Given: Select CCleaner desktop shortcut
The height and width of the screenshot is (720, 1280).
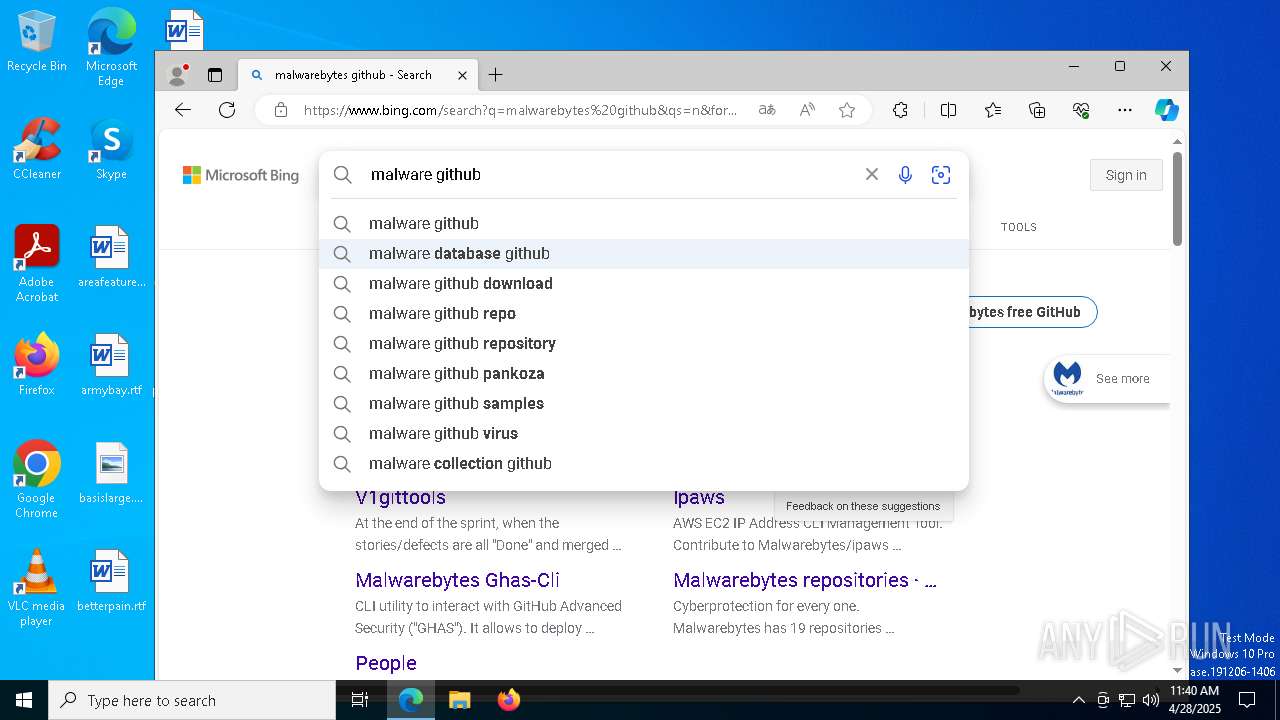Looking at the screenshot, I should point(37,150).
